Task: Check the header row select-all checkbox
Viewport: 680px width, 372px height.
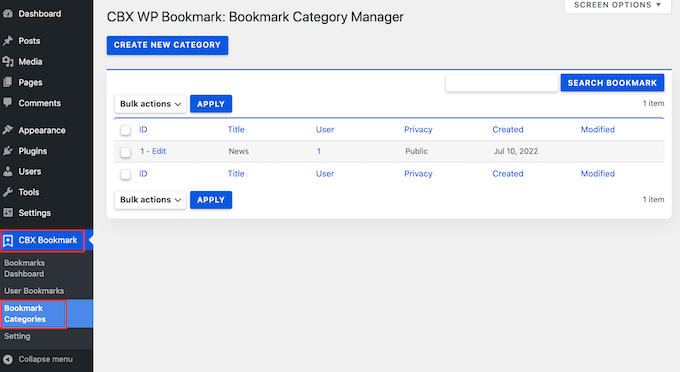Action: point(125,130)
